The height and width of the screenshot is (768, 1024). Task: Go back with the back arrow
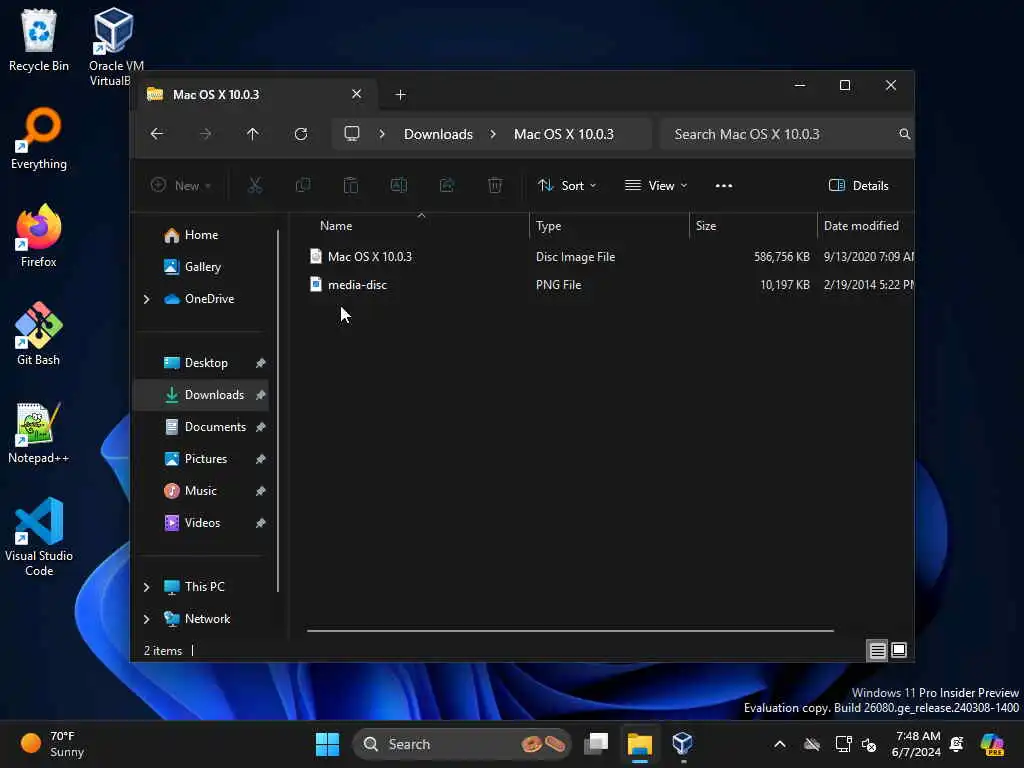[x=157, y=134]
